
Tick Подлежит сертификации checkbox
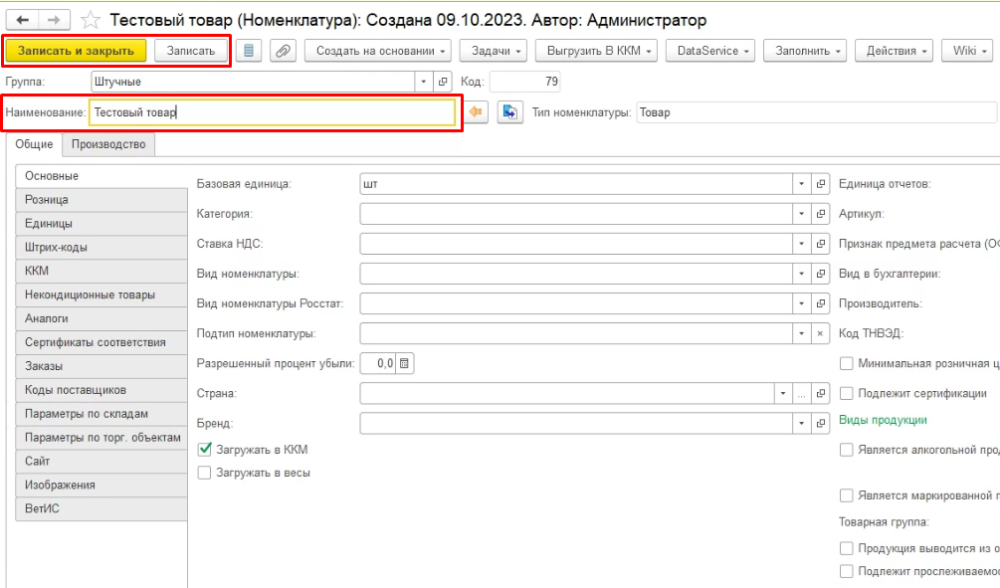pos(847,394)
